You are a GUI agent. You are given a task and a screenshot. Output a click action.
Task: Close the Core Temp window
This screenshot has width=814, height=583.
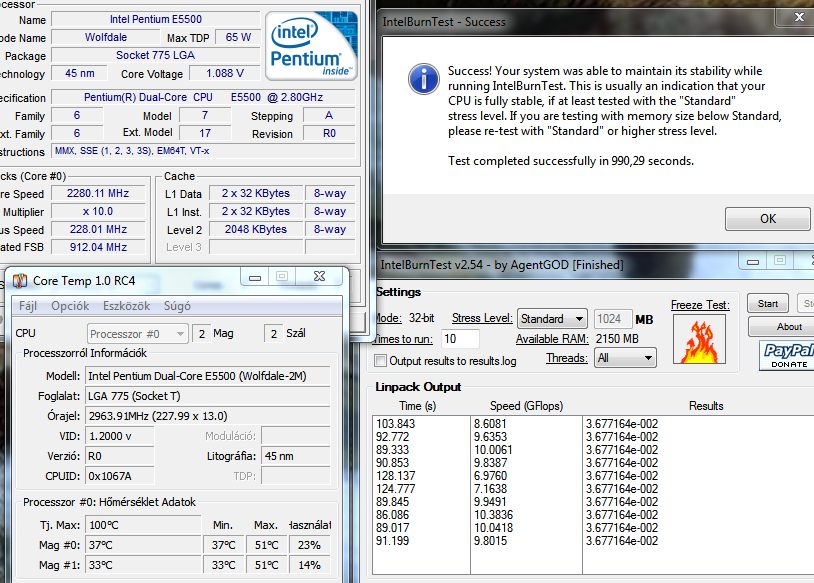tap(319, 277)
